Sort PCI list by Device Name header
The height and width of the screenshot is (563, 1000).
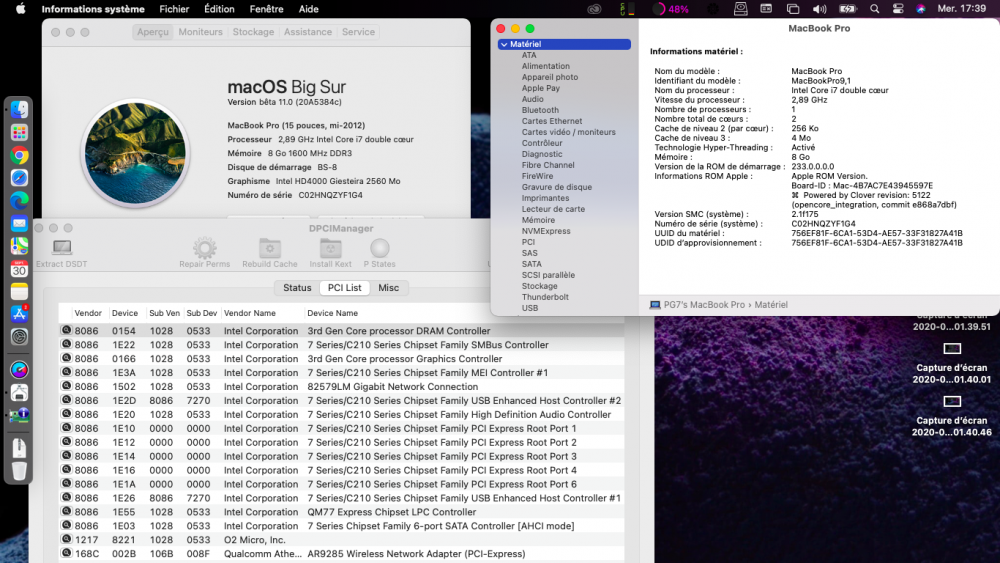(332, 313)
